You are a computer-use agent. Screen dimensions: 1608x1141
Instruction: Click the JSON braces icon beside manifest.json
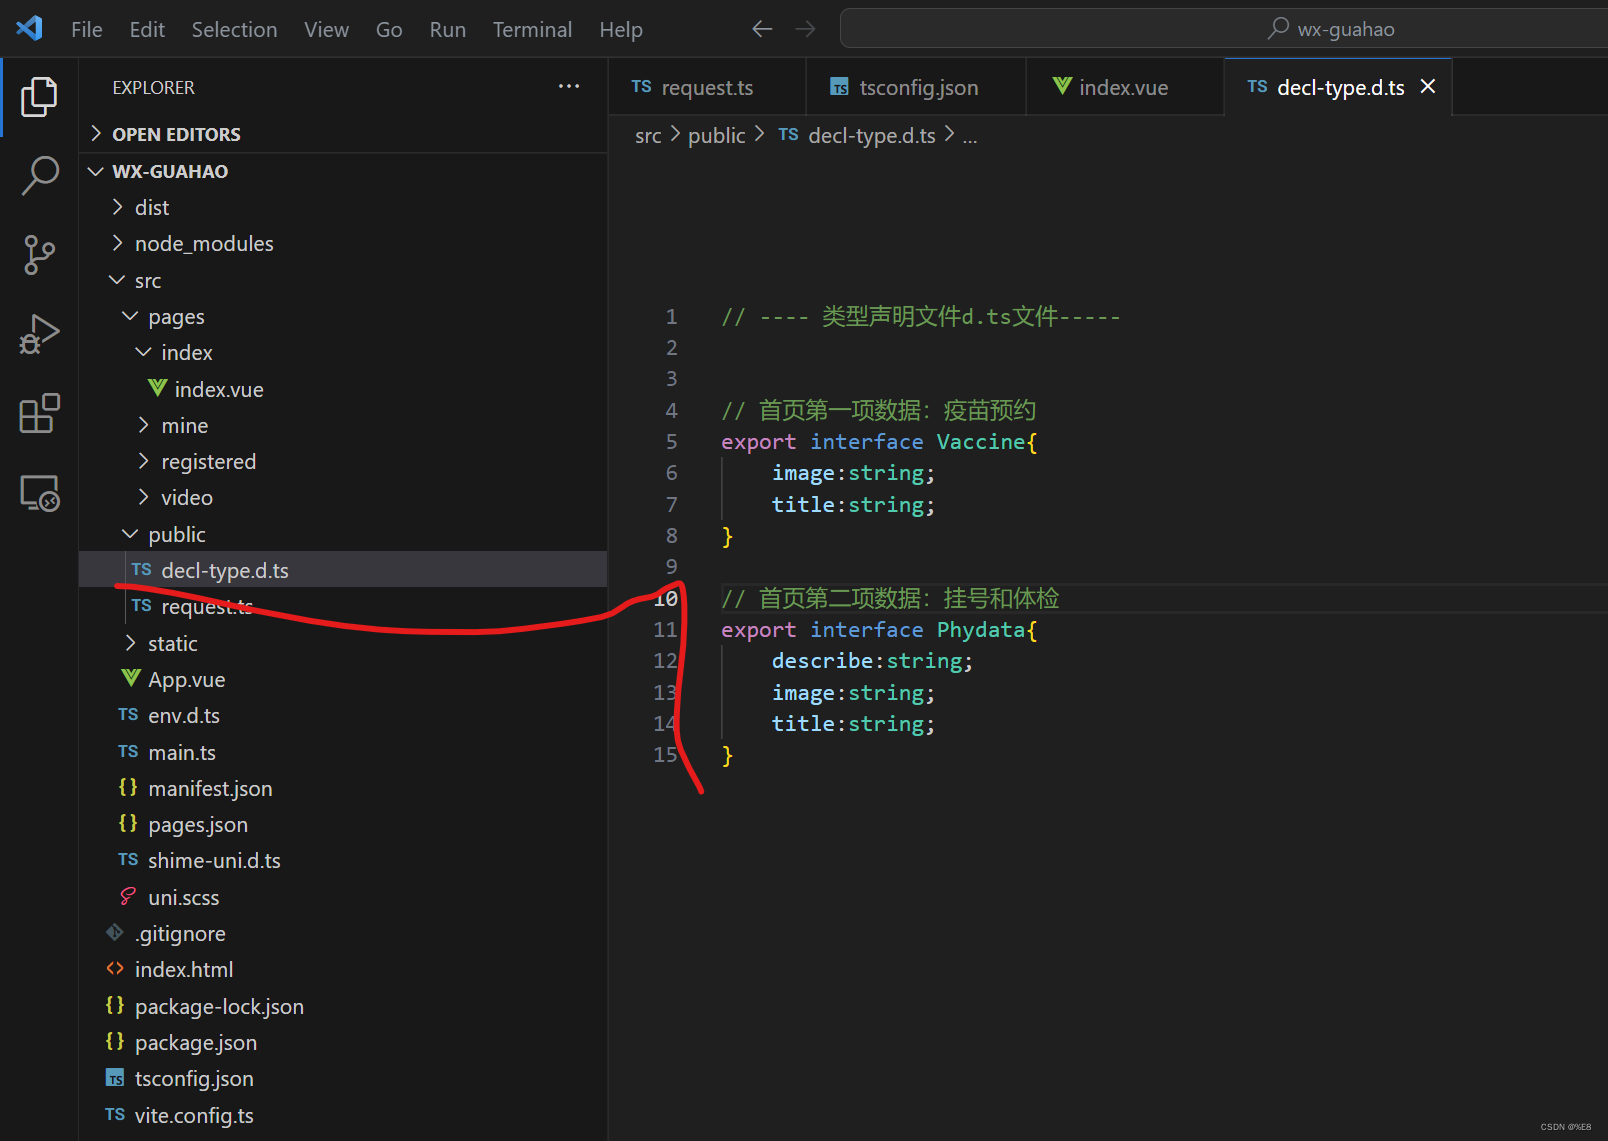(128, 787)
